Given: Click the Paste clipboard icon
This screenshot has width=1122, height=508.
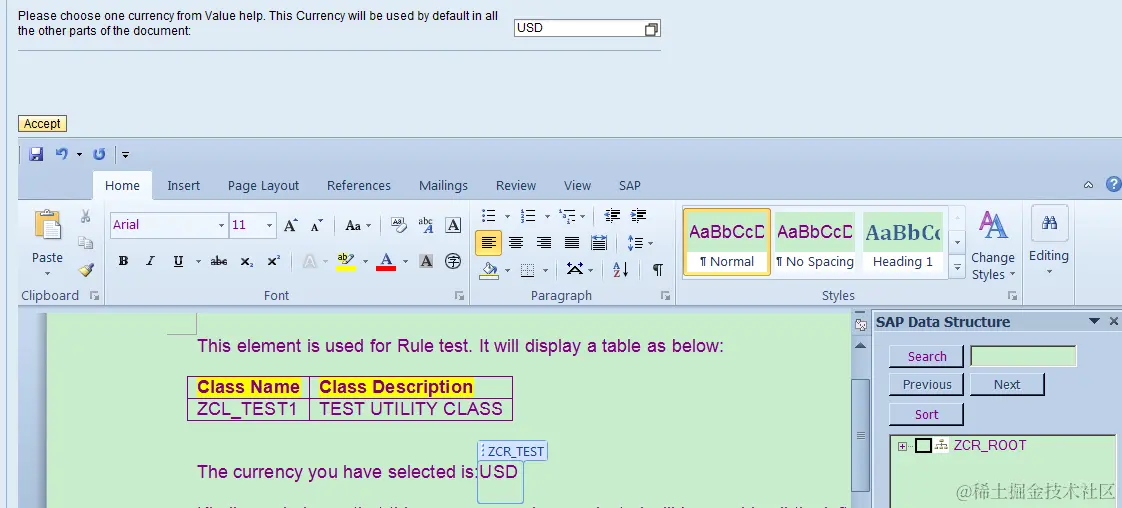Looking at the screenshot, I should coord(47,225).
